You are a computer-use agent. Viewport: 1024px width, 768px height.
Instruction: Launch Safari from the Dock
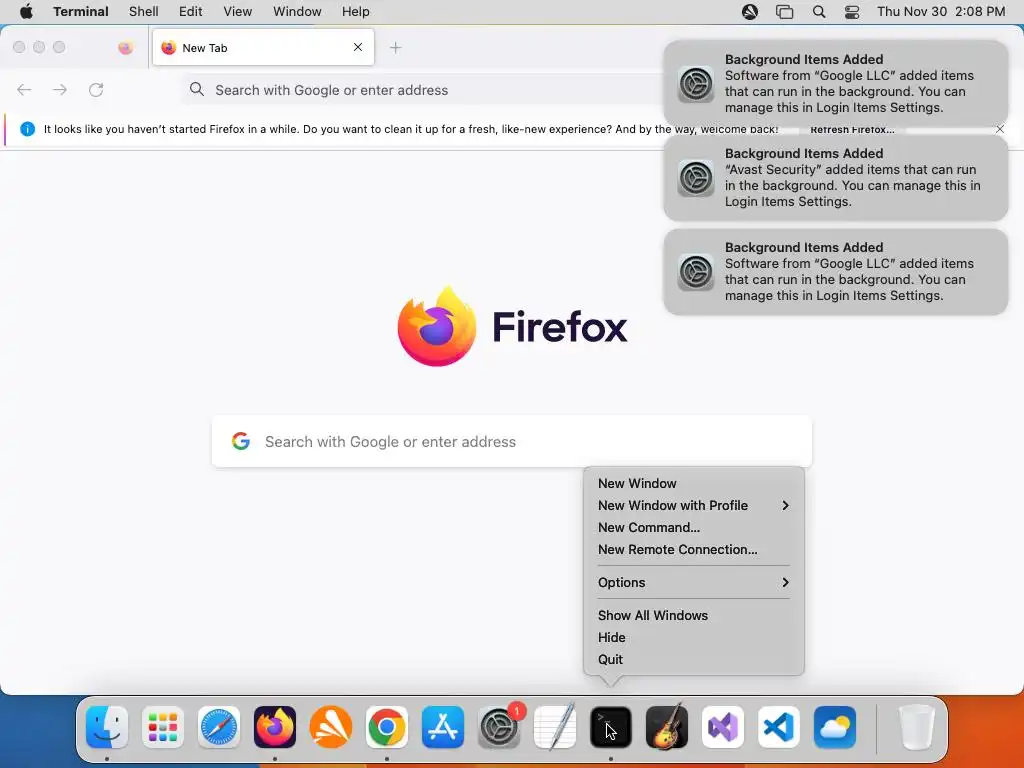(219, 727)
